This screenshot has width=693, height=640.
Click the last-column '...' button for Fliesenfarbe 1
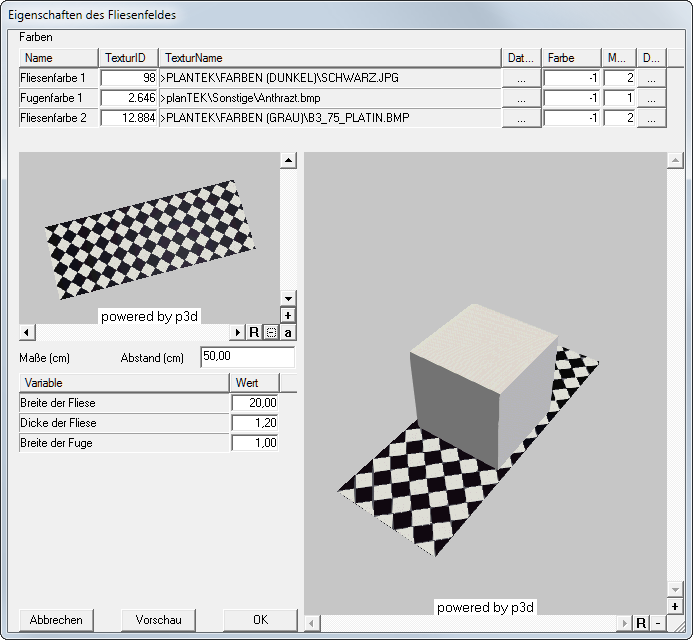651,78
